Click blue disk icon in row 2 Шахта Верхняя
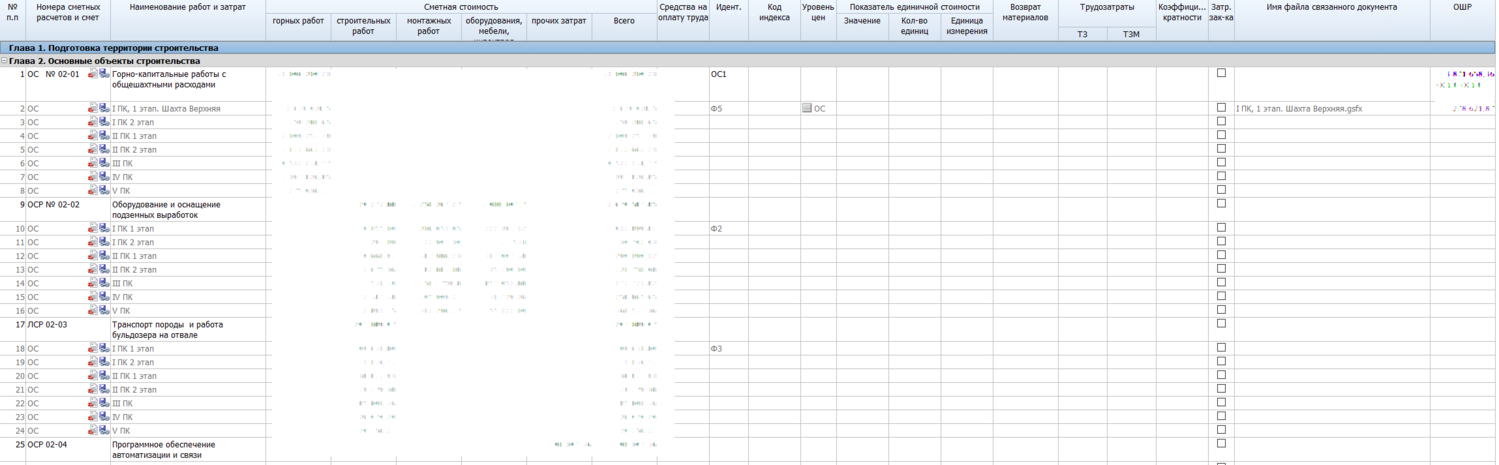 click(105, 108)
